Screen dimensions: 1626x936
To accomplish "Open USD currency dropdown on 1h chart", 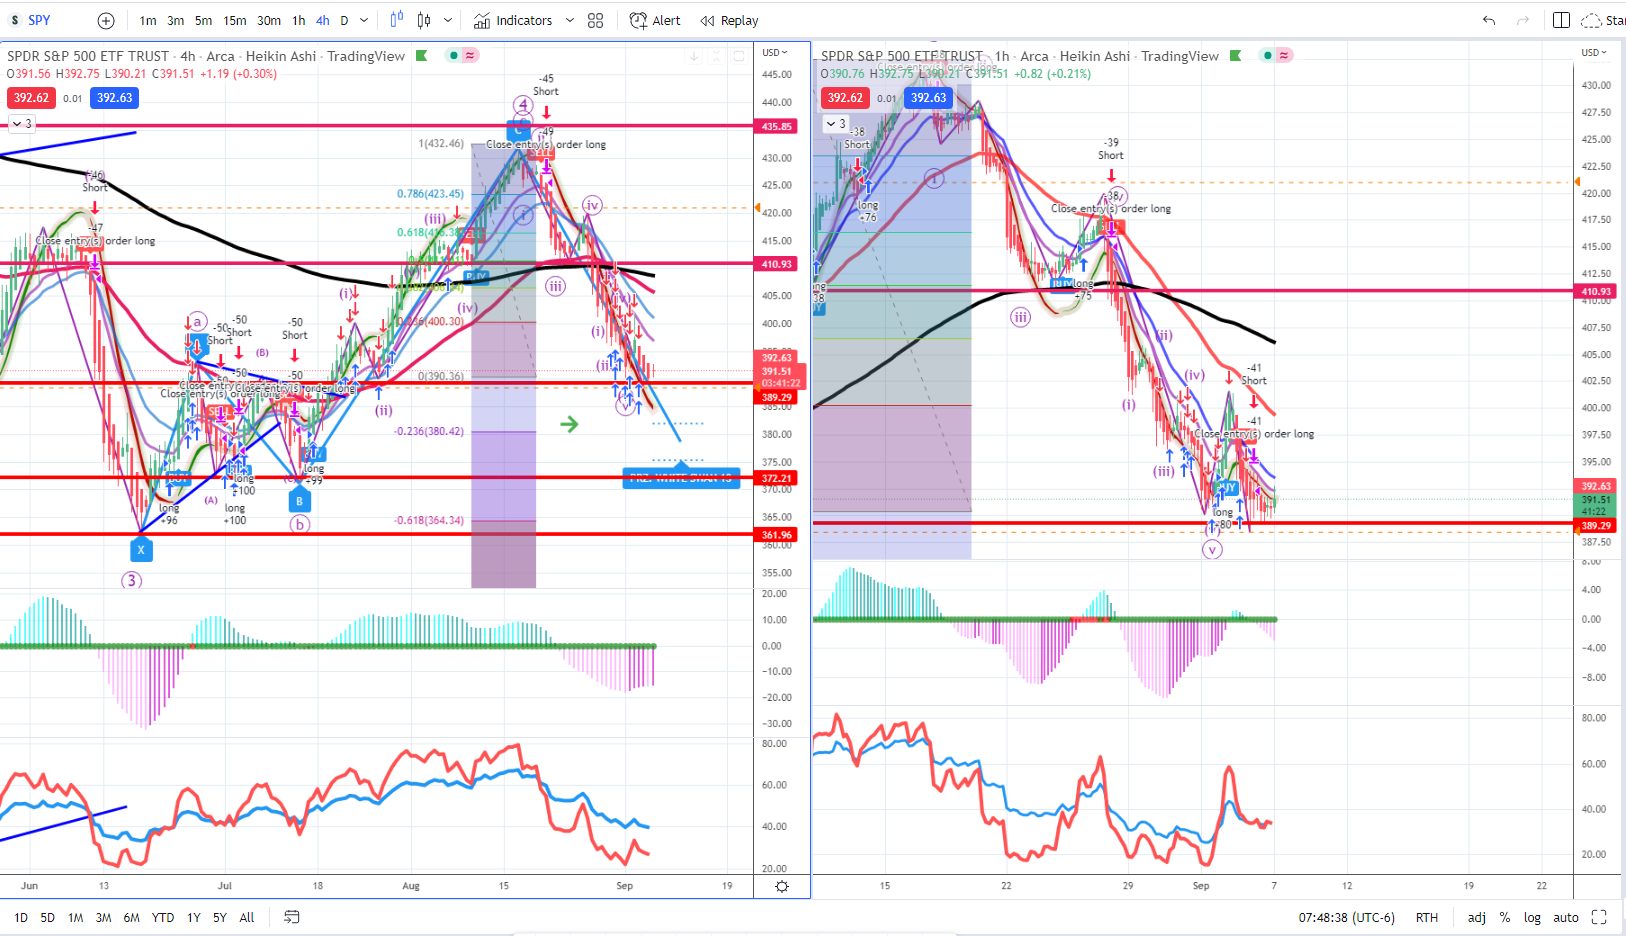I will coord(1594,52).
